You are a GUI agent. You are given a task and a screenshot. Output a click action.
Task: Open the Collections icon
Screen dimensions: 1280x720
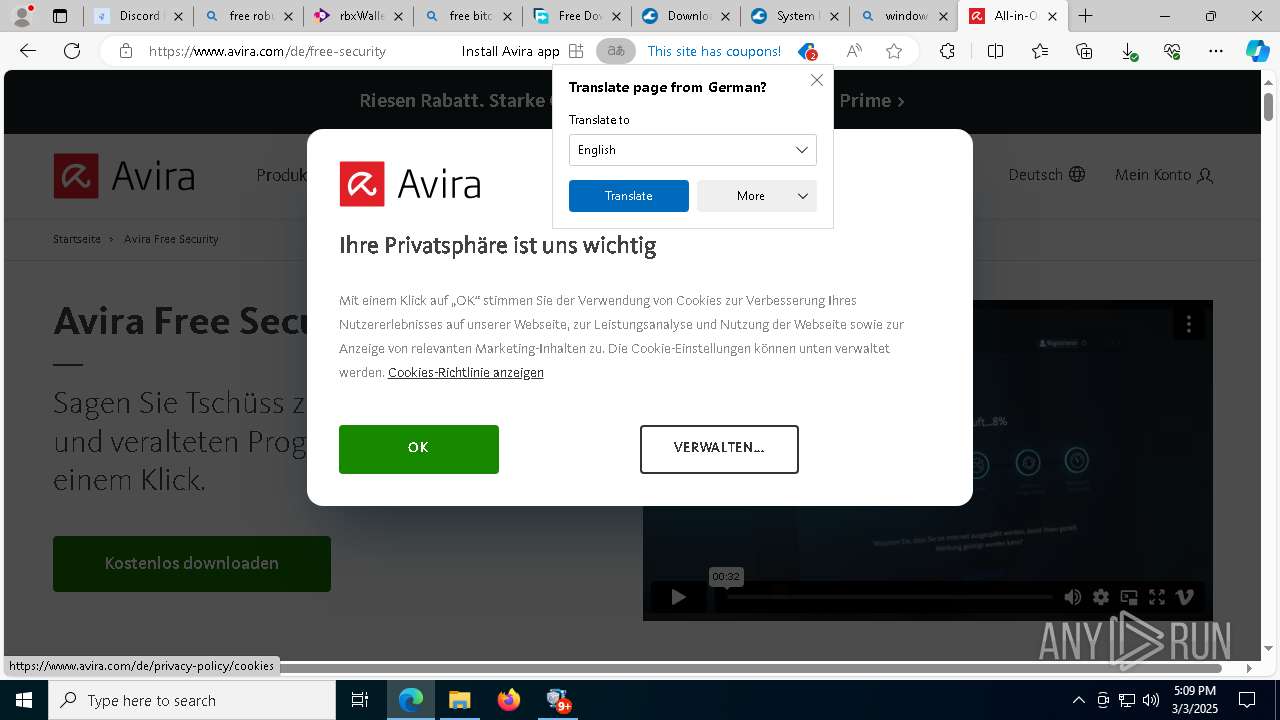(1084, 51)
